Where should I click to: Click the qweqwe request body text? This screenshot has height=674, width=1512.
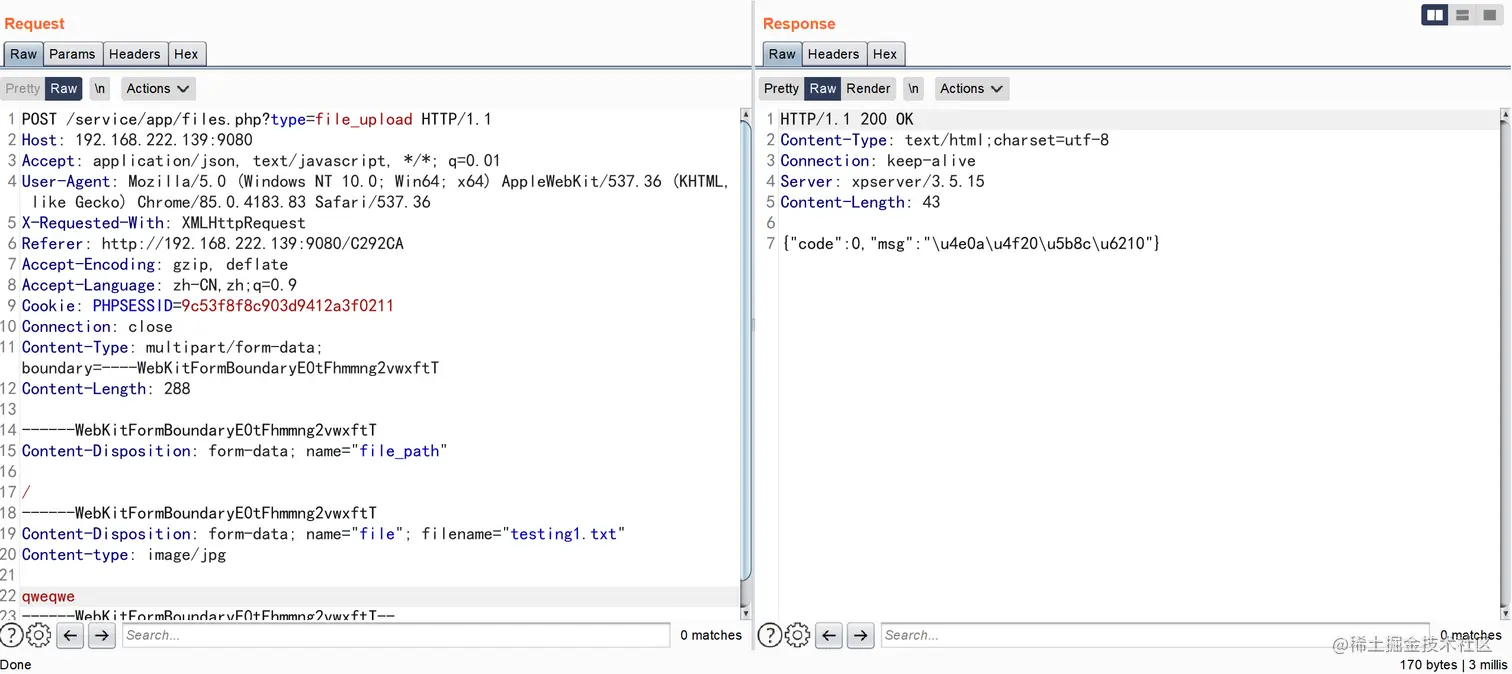48,597
